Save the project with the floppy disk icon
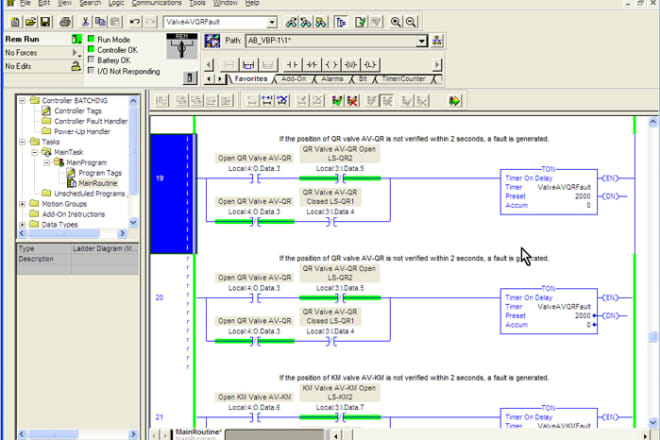660x440 pixels. (45, 22)
